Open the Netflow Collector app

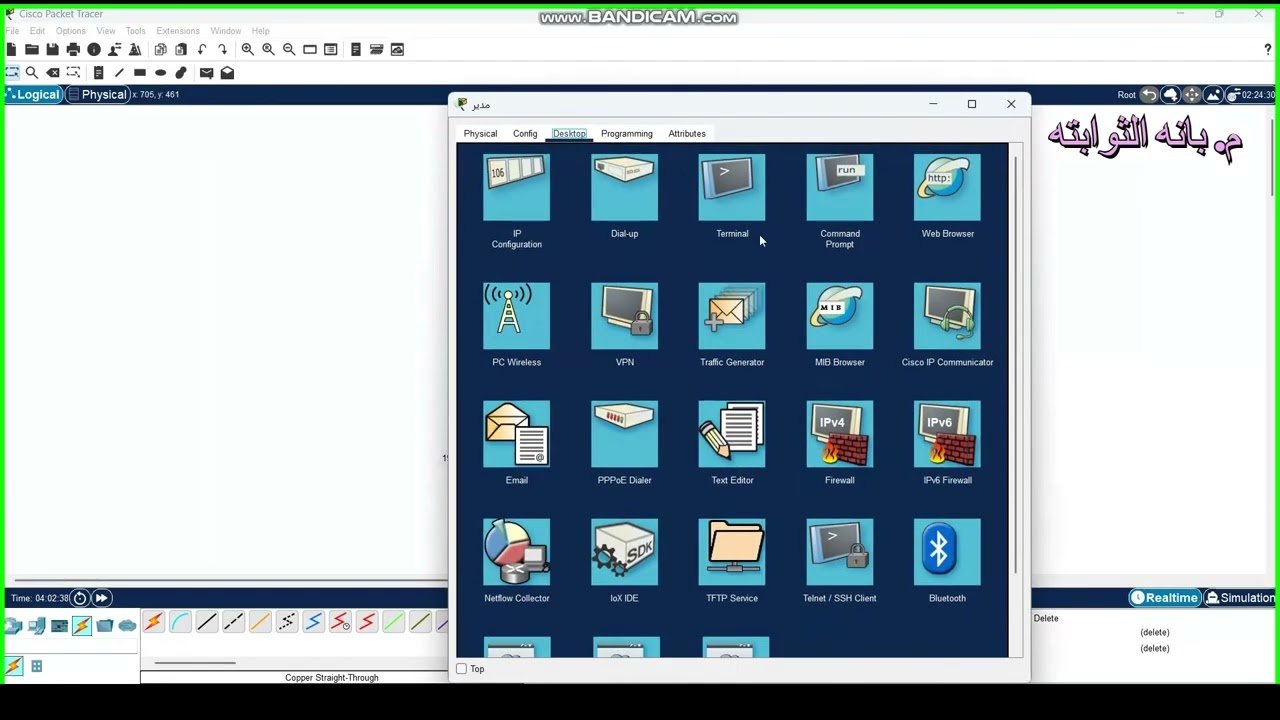(516, 552)
